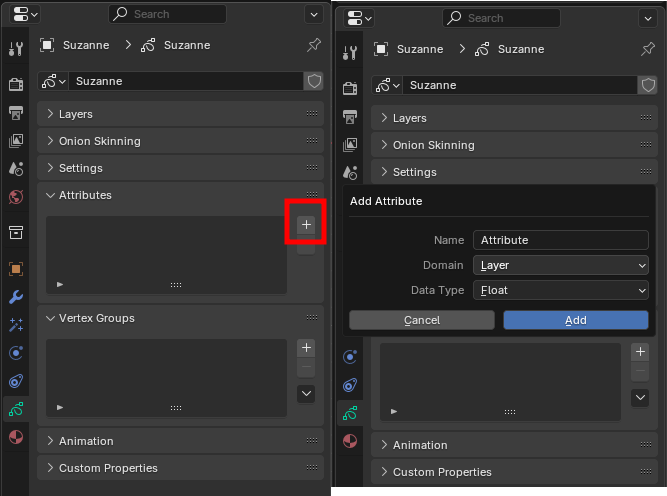Toggle pin icon in left panel
667x496 pixels.
[314, 45]
